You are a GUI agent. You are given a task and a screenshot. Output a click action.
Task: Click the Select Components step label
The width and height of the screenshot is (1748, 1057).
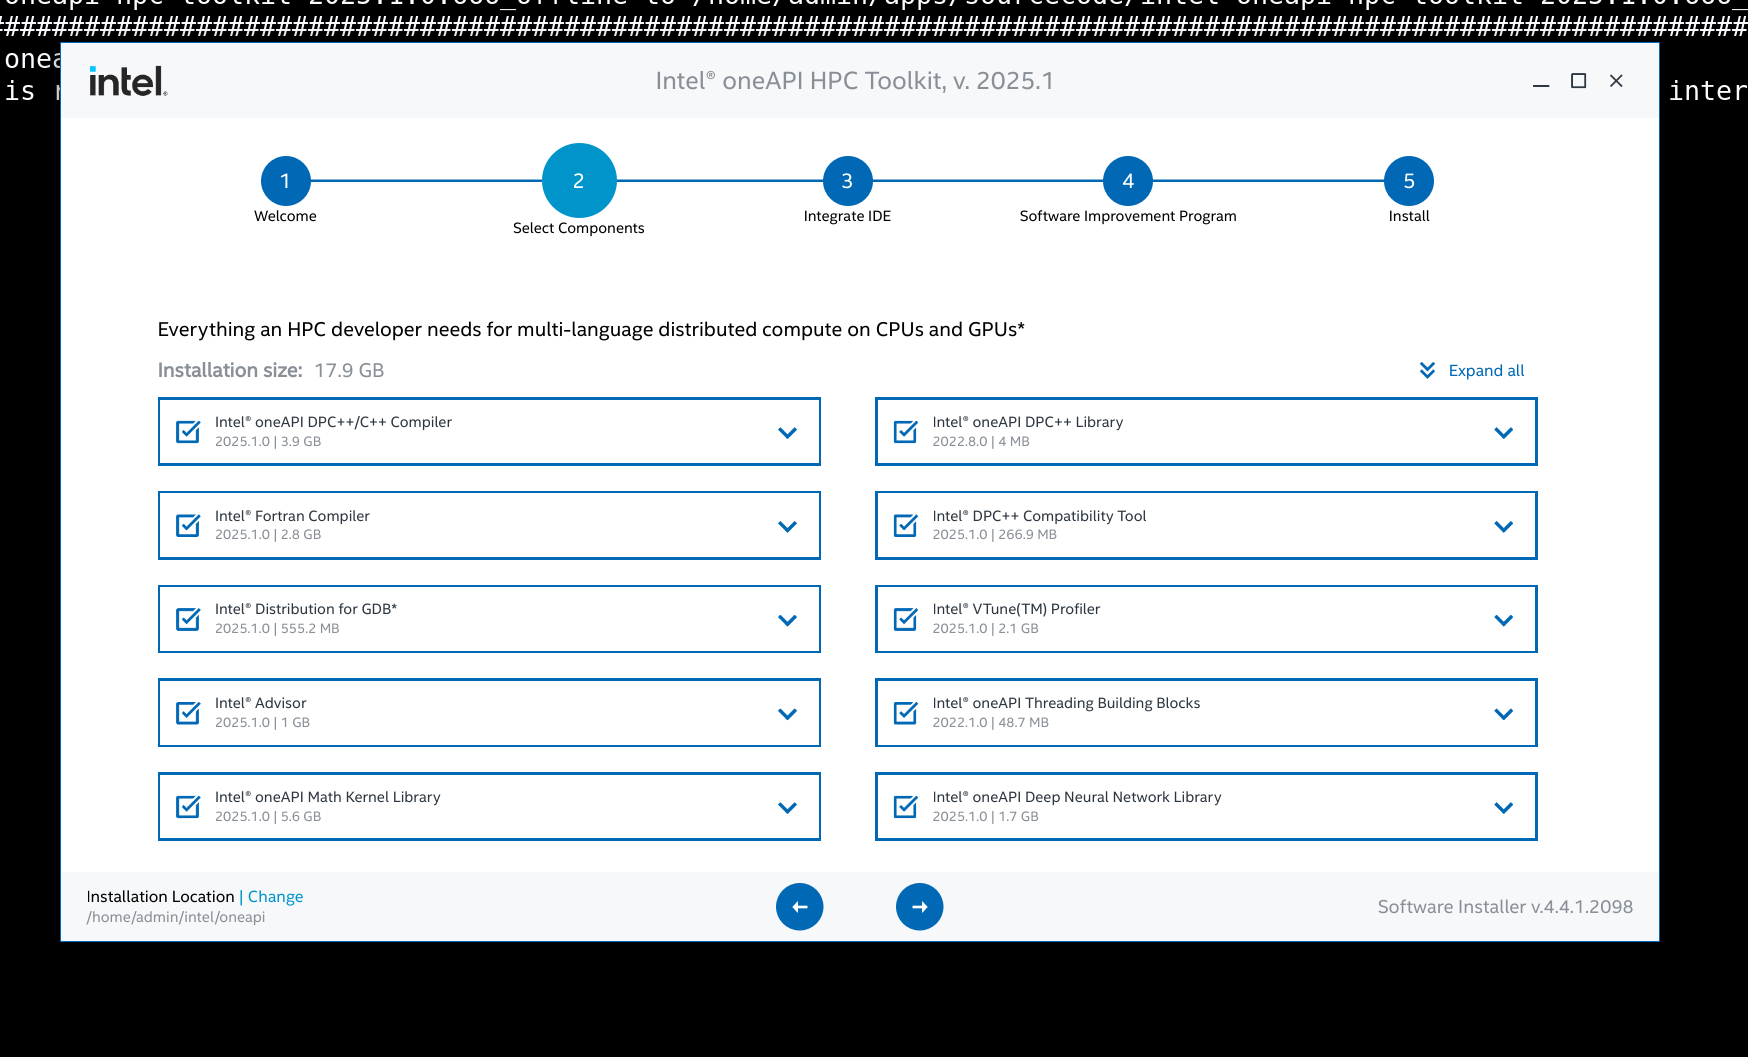pyautogui.click(x=579, y=228)
